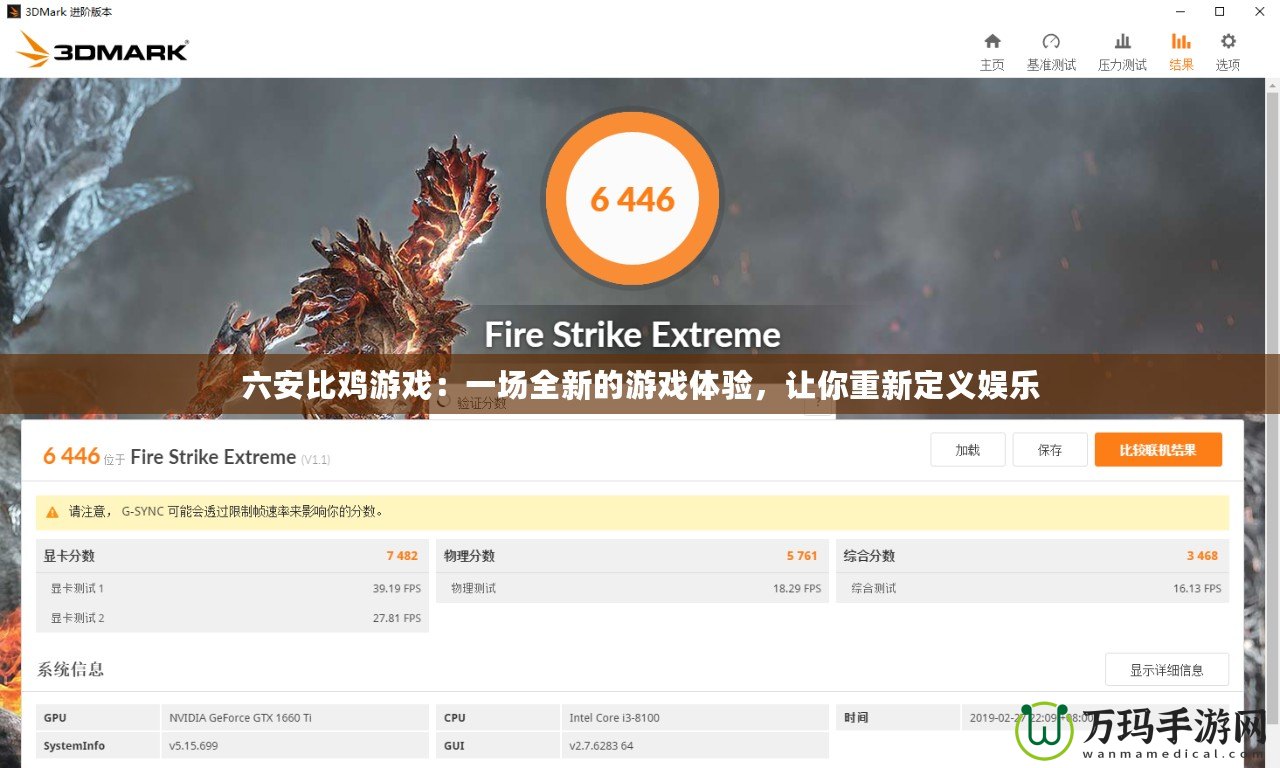The height and width of the screenshot is (768, 1280).
Task: Select the 物理测试 row label
Action: point(473,589)
